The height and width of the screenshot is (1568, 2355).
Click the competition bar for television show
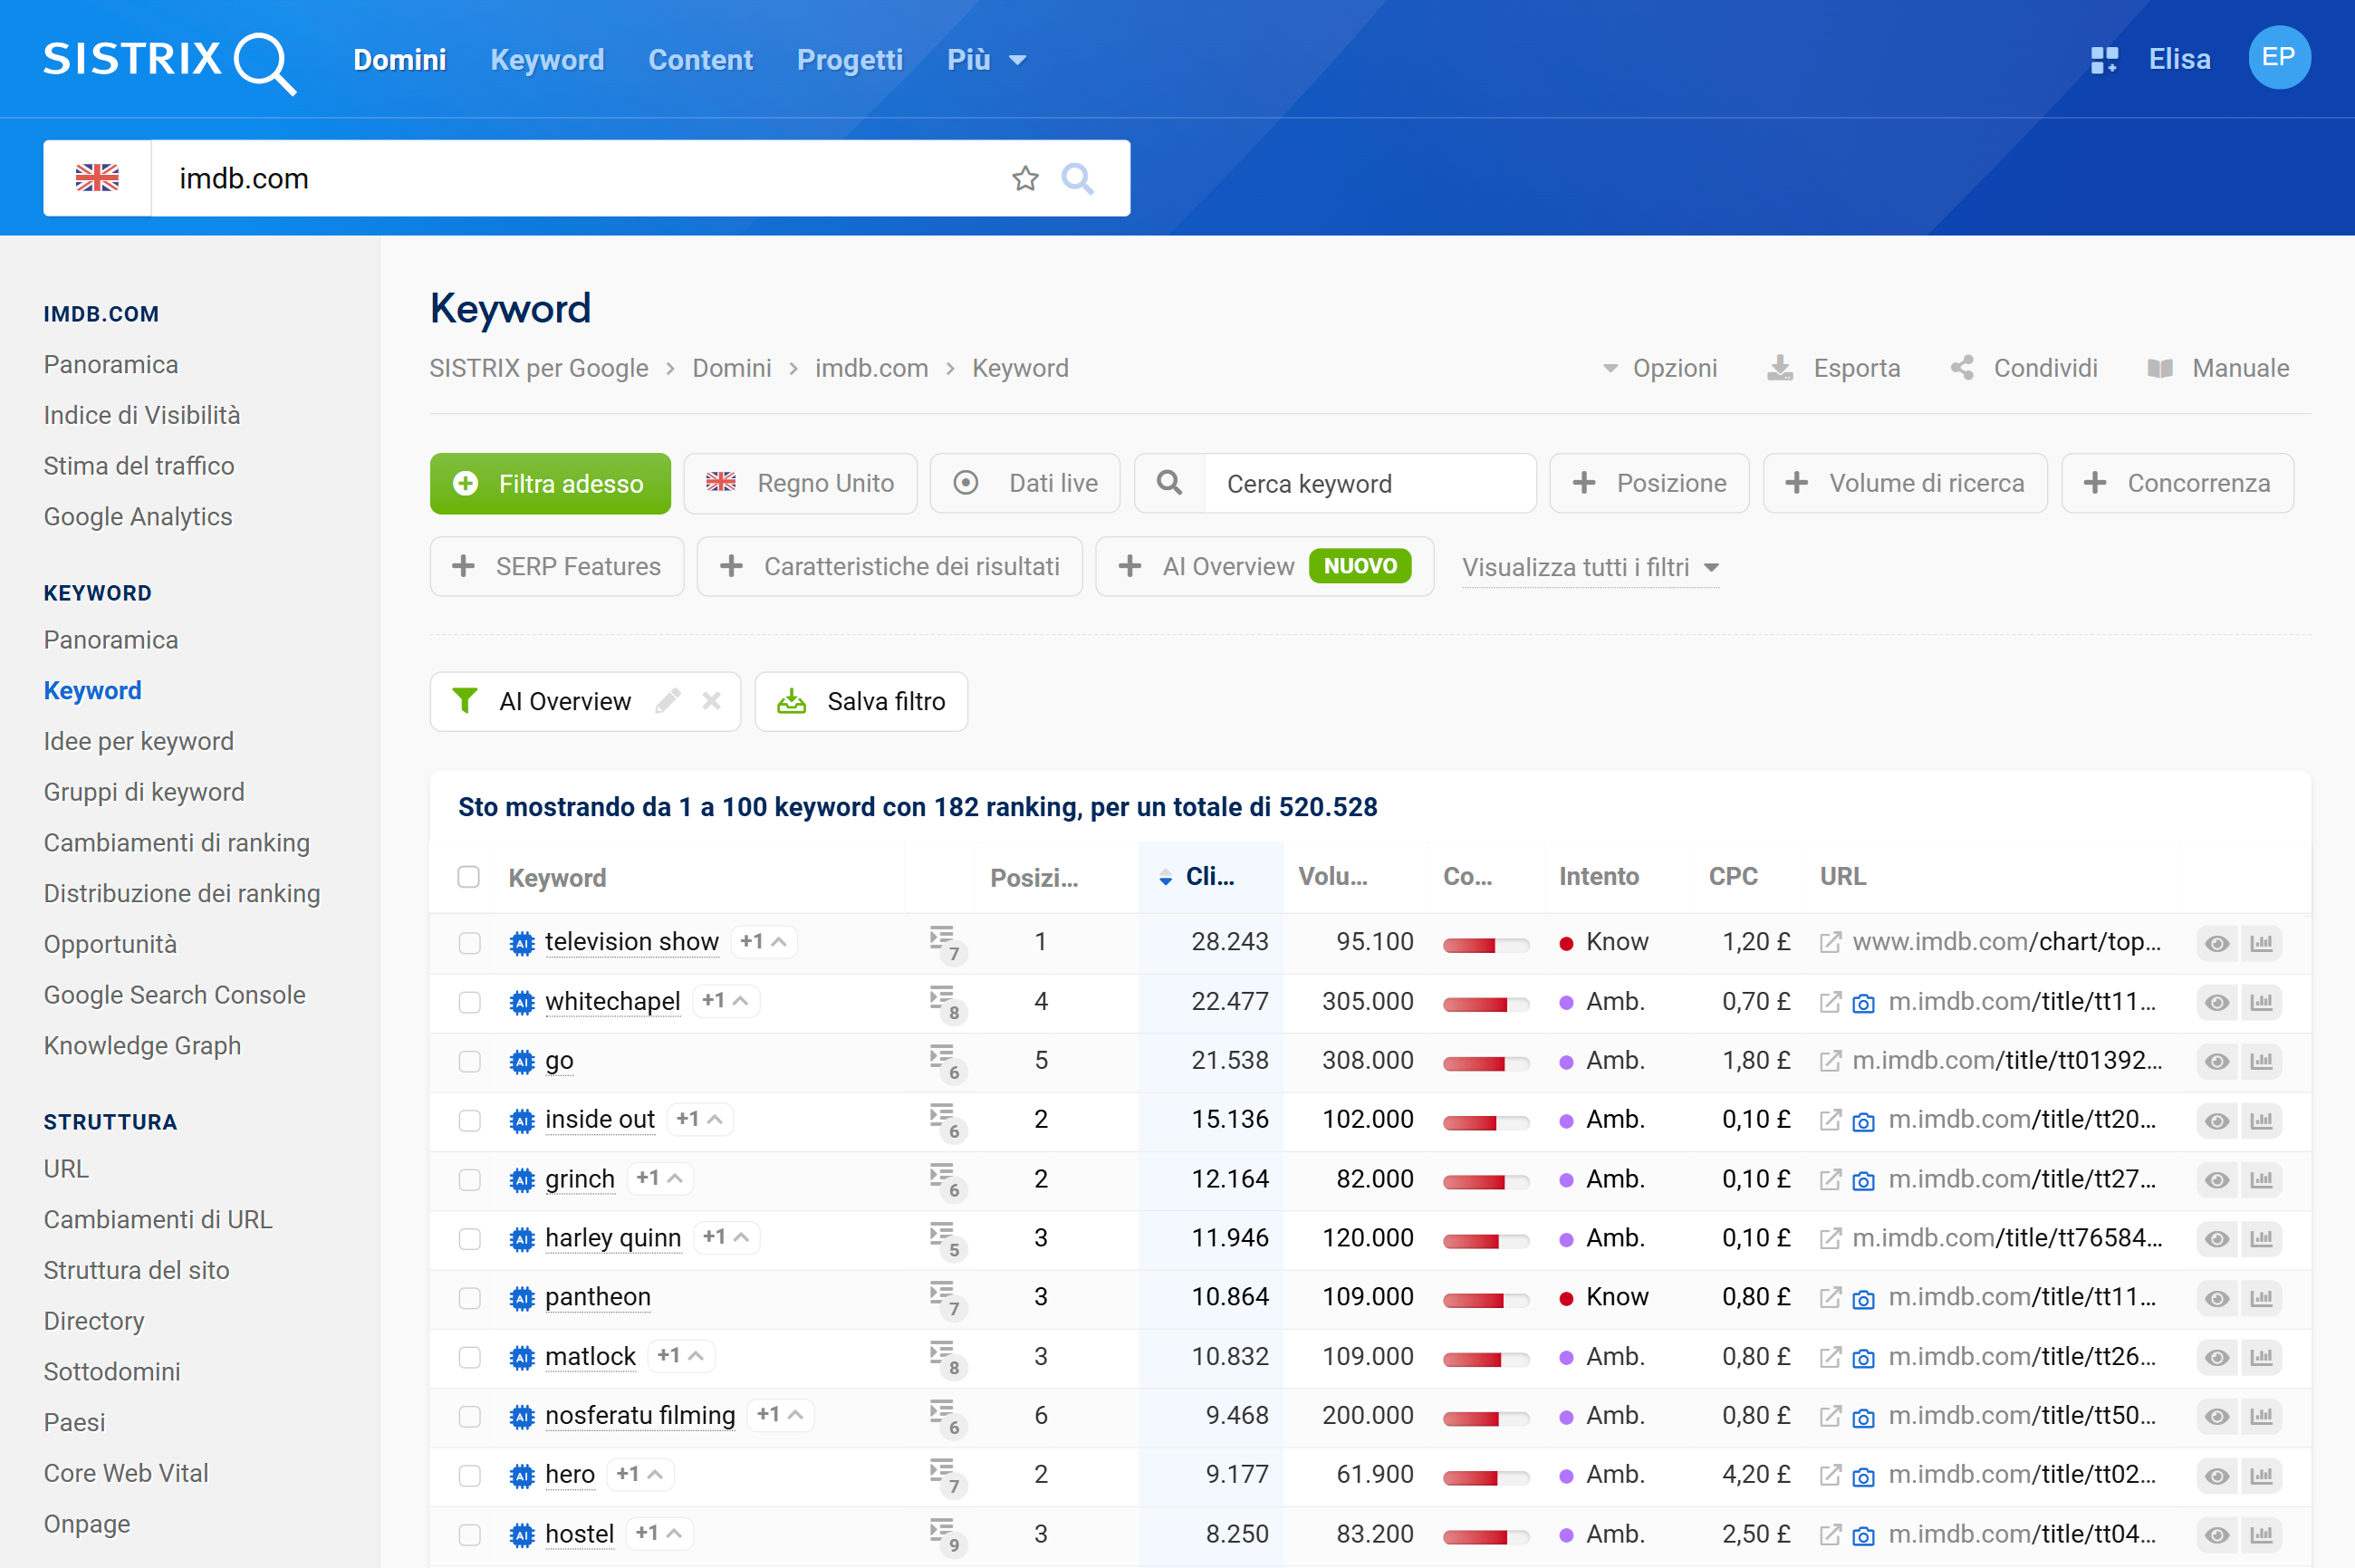pyautogui.click(x=1485, y=944)
